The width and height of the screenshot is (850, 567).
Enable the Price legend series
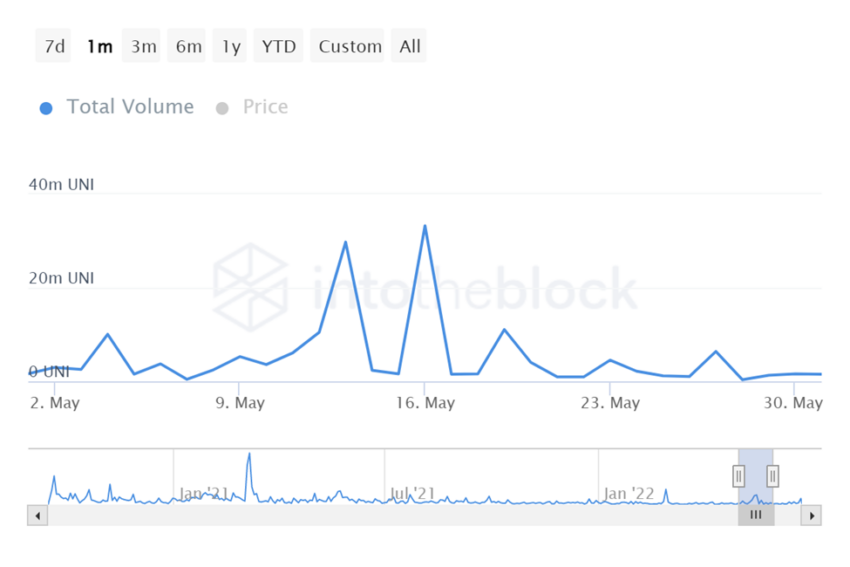(254, 107)
